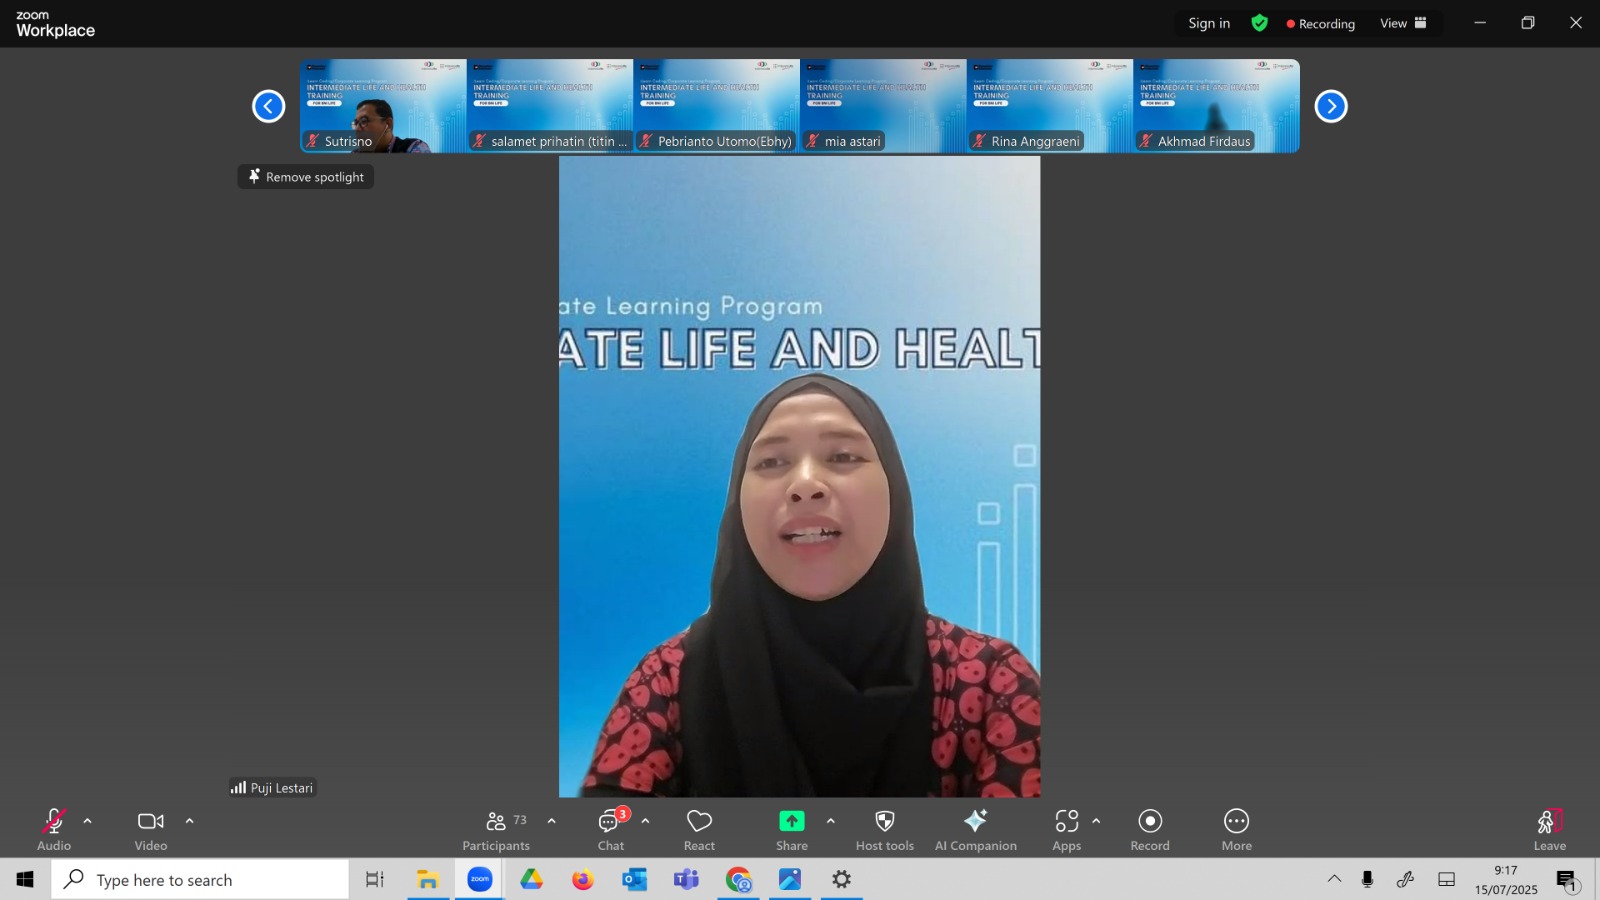Open the View layout menu
Image resolution: width=1600 pixels, height=900 pixels.
click(1404, 23)
